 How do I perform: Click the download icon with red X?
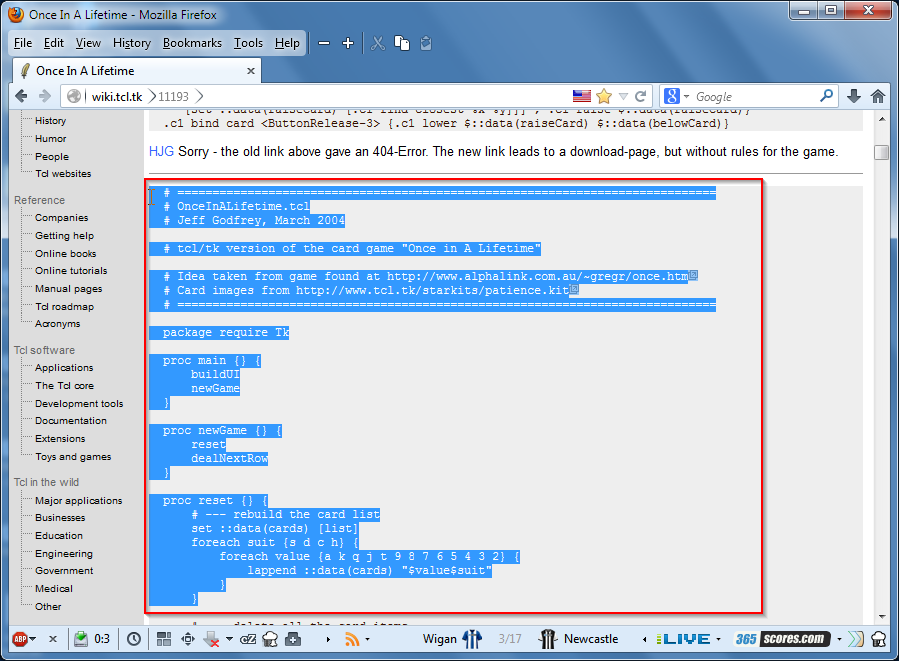[x=212, y=639]
